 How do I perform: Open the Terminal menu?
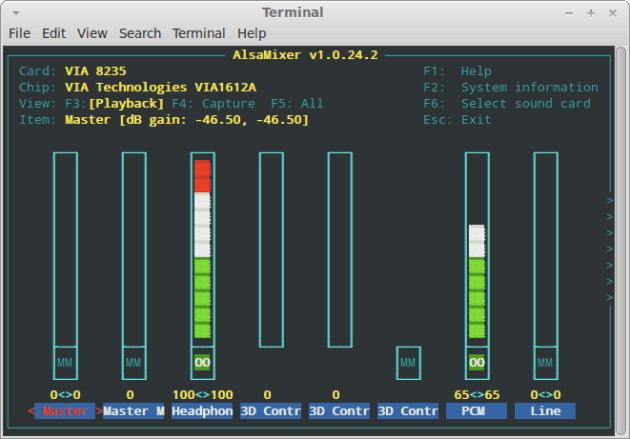pos(199,33)
